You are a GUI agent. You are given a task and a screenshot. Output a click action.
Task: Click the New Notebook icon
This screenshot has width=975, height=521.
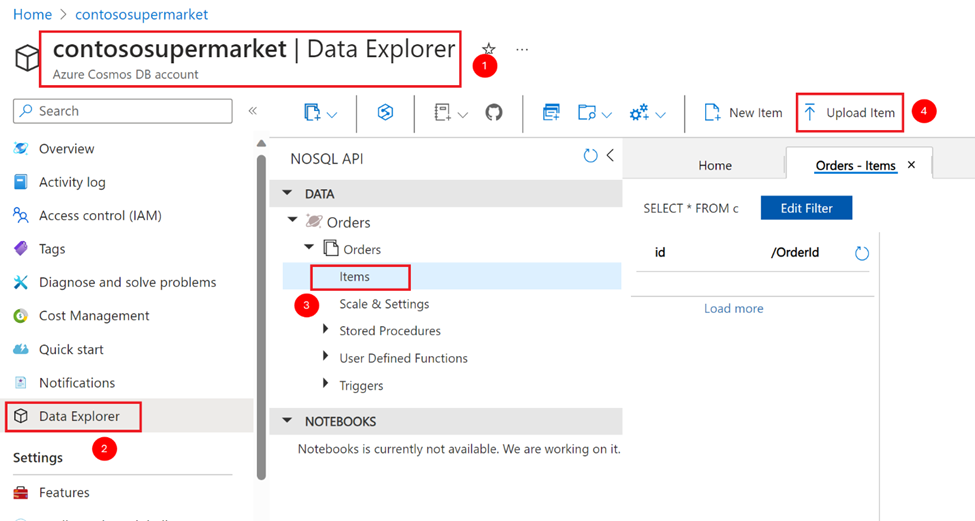click(x=442, y=113)
